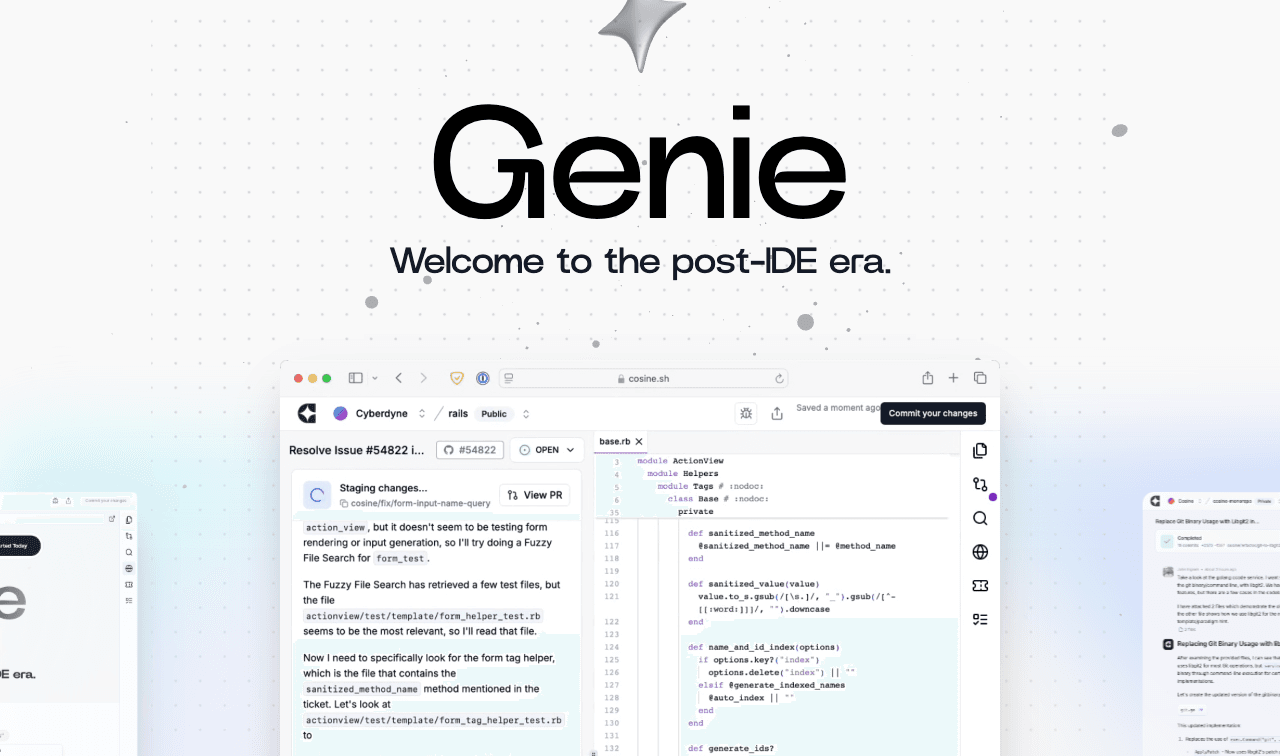Click the Genie heading
The height and width of the screenshot is (756, 1280).
tap(640, 164)
